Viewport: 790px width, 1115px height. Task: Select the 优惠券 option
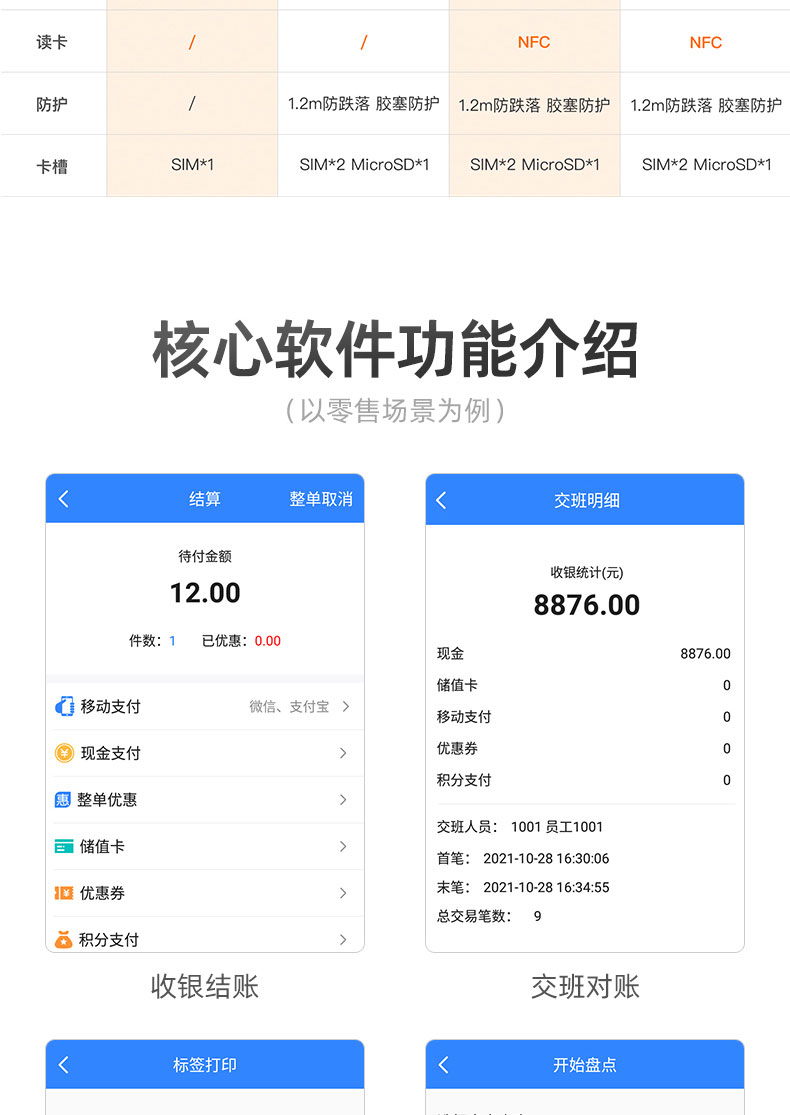205,893
